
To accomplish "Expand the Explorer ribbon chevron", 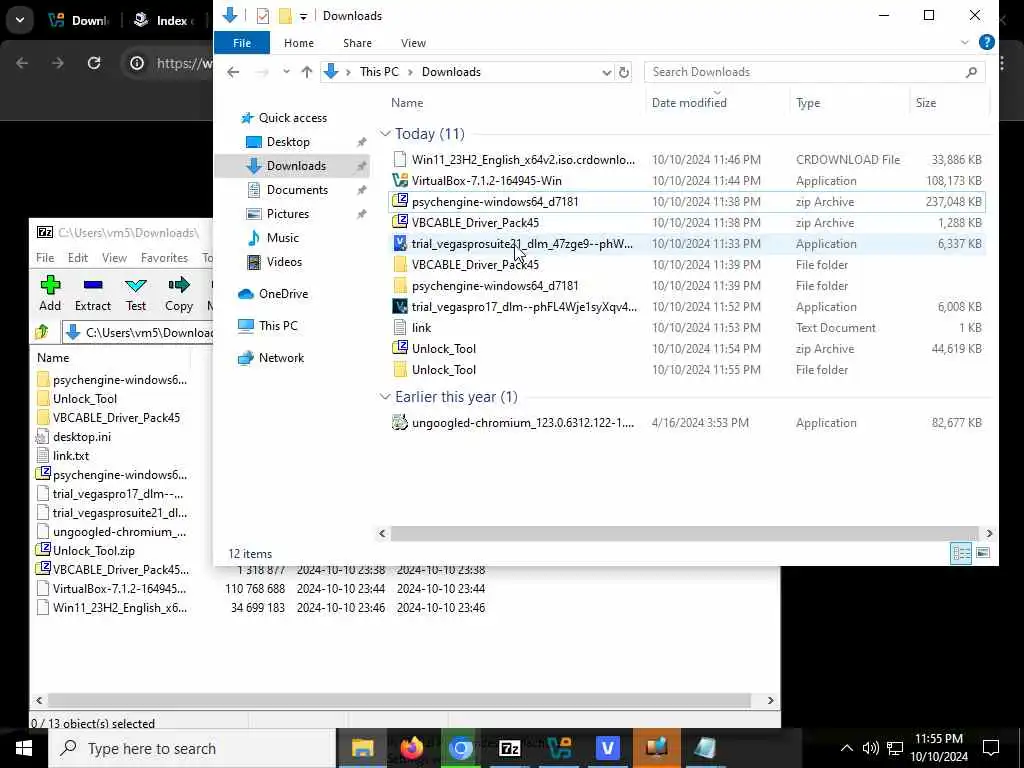I will pyautogui.click(x=965, y=42).
